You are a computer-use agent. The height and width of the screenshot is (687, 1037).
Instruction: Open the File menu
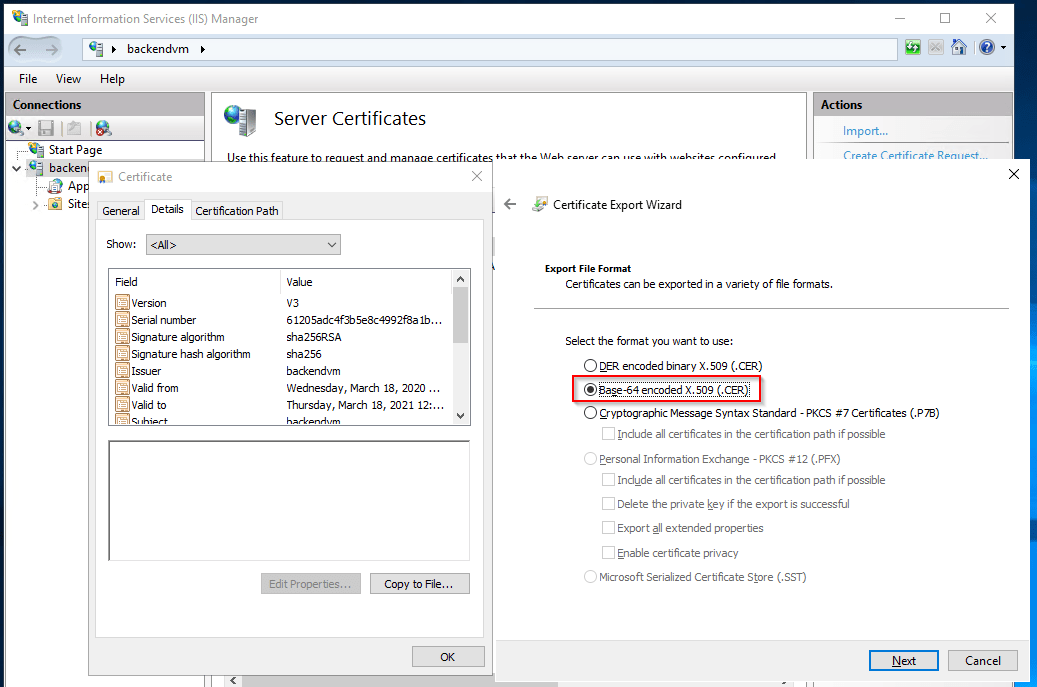coord(28,79)
